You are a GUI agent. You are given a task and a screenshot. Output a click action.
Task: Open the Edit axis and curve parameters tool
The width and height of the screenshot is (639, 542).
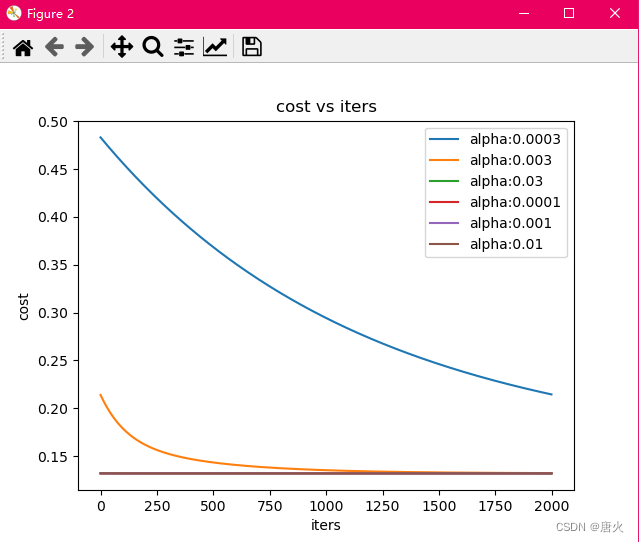point(215,46)
